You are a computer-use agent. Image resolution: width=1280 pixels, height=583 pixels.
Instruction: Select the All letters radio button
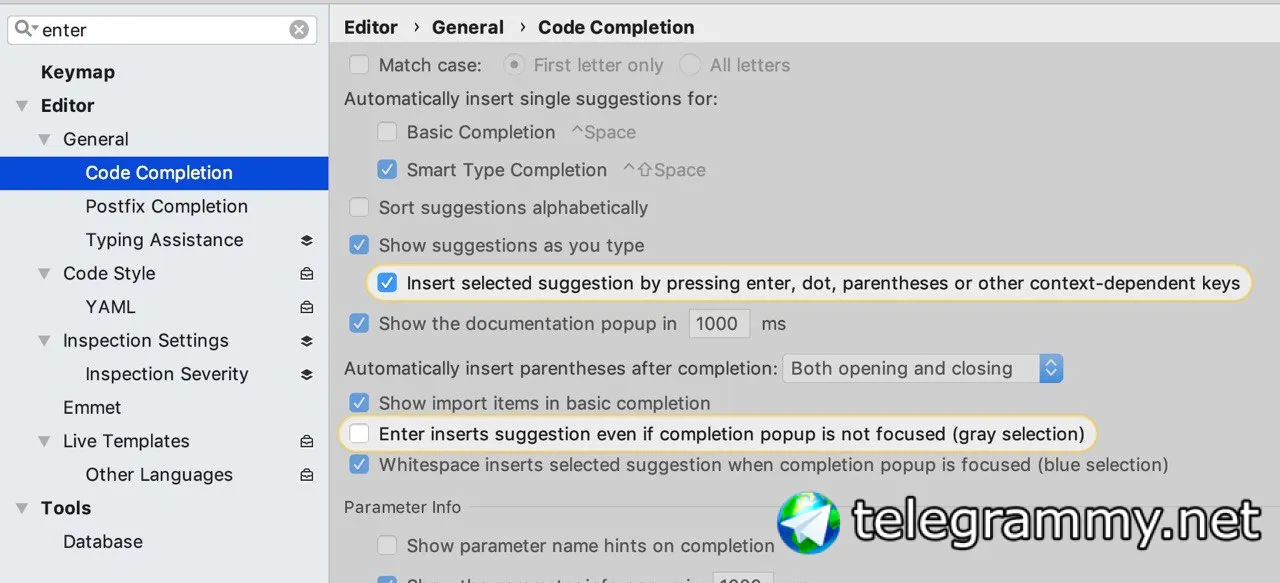click(690, 65)
